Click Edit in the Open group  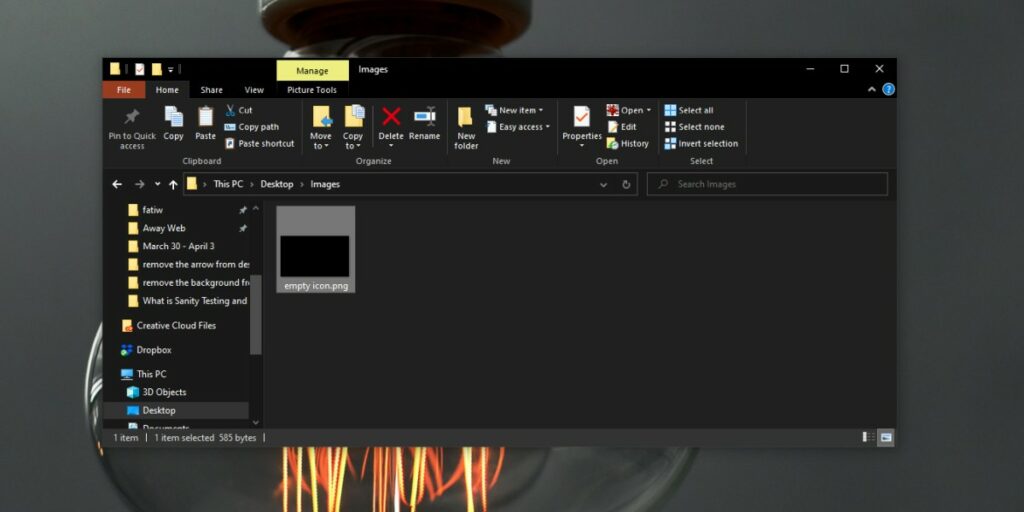(622, 127)
